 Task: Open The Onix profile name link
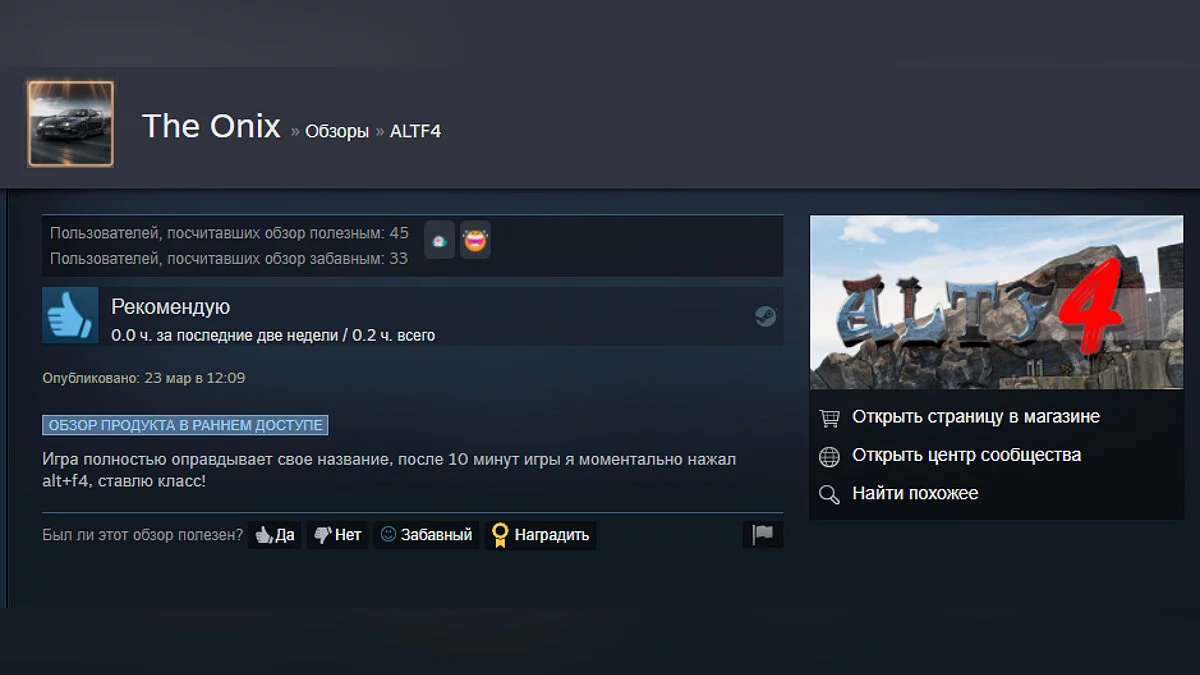tap(211, 126)
